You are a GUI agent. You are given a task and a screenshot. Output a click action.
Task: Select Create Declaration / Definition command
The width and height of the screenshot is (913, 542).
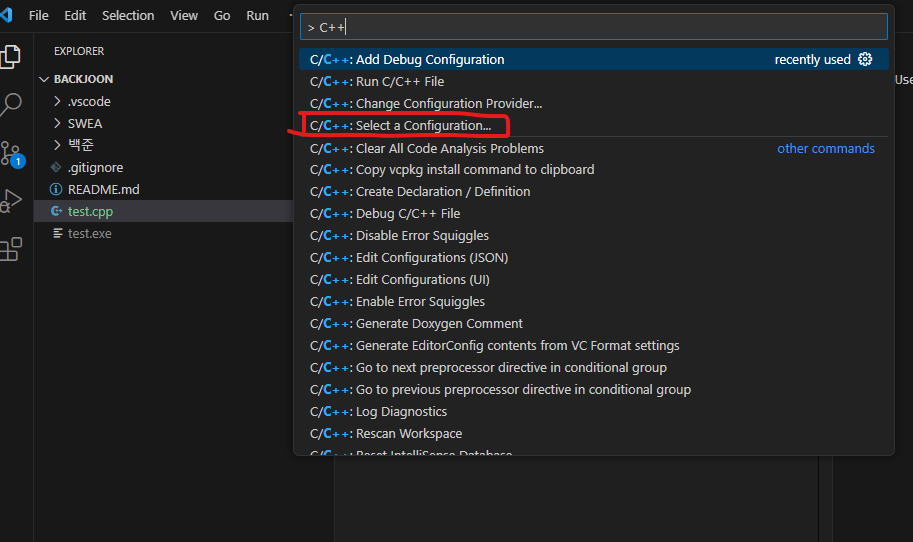tap(594, 192)
